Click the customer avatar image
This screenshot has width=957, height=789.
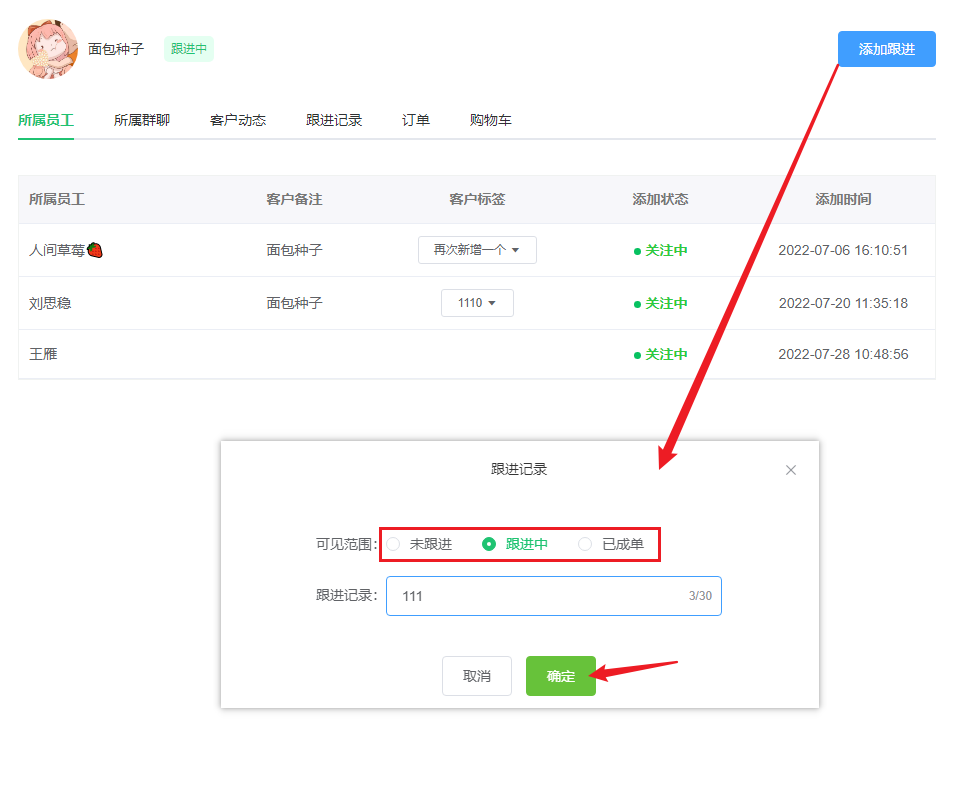(47, 49)
